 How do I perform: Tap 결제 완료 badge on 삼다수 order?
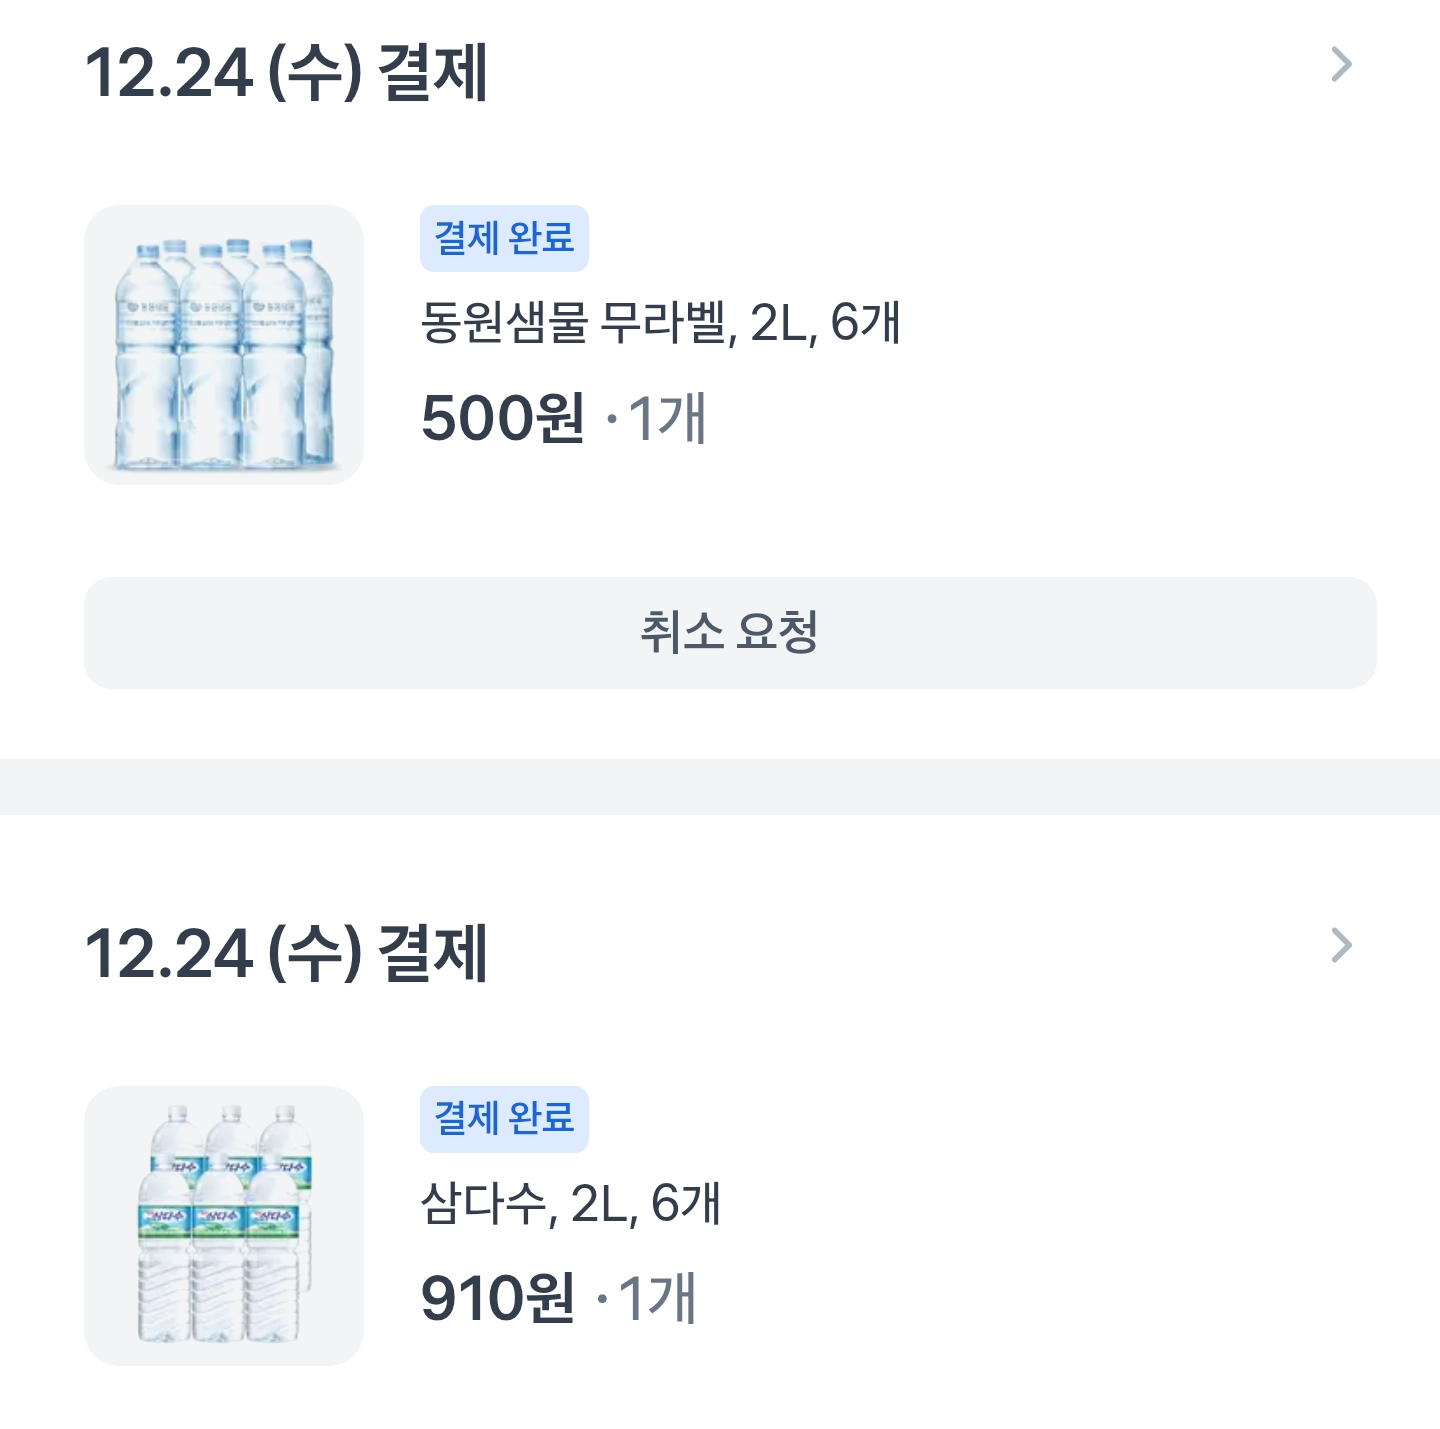[504, 1119]
